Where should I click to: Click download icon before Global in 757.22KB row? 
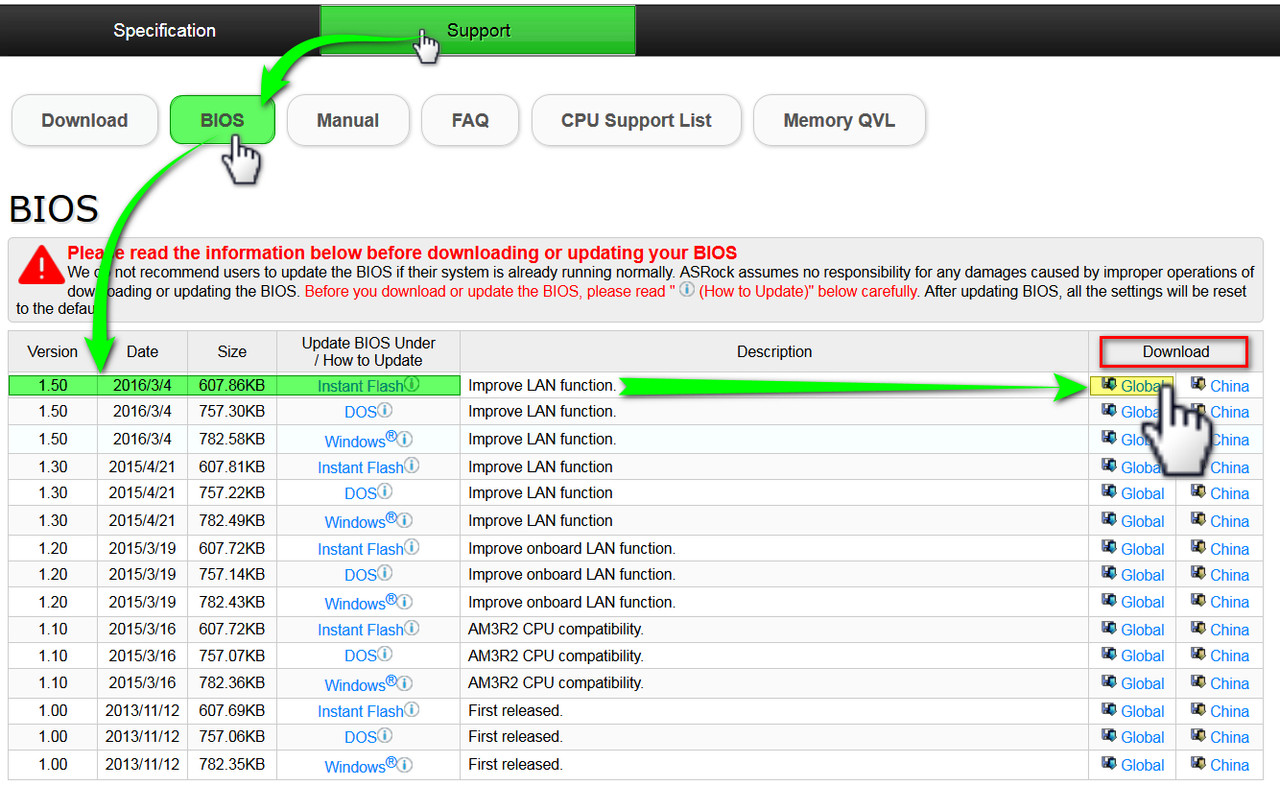[1109, 492]
